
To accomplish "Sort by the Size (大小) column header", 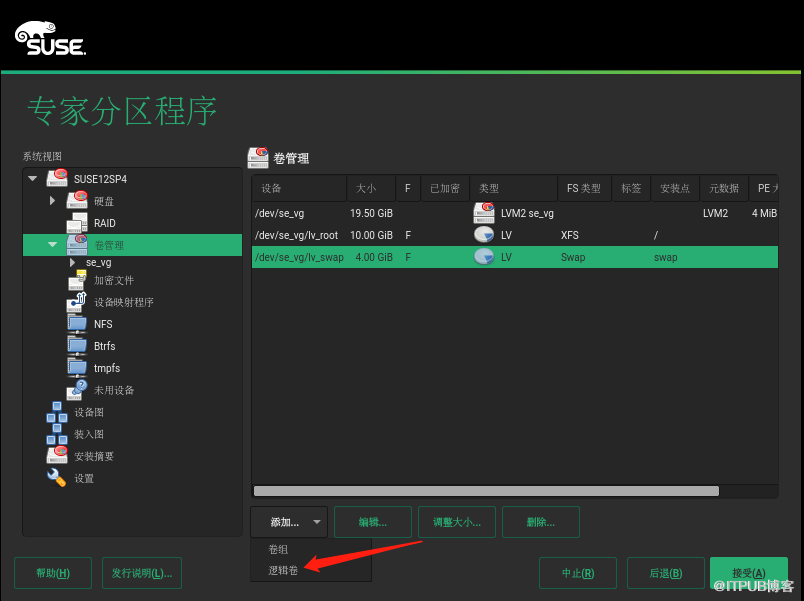I will (x=371, y=188).
